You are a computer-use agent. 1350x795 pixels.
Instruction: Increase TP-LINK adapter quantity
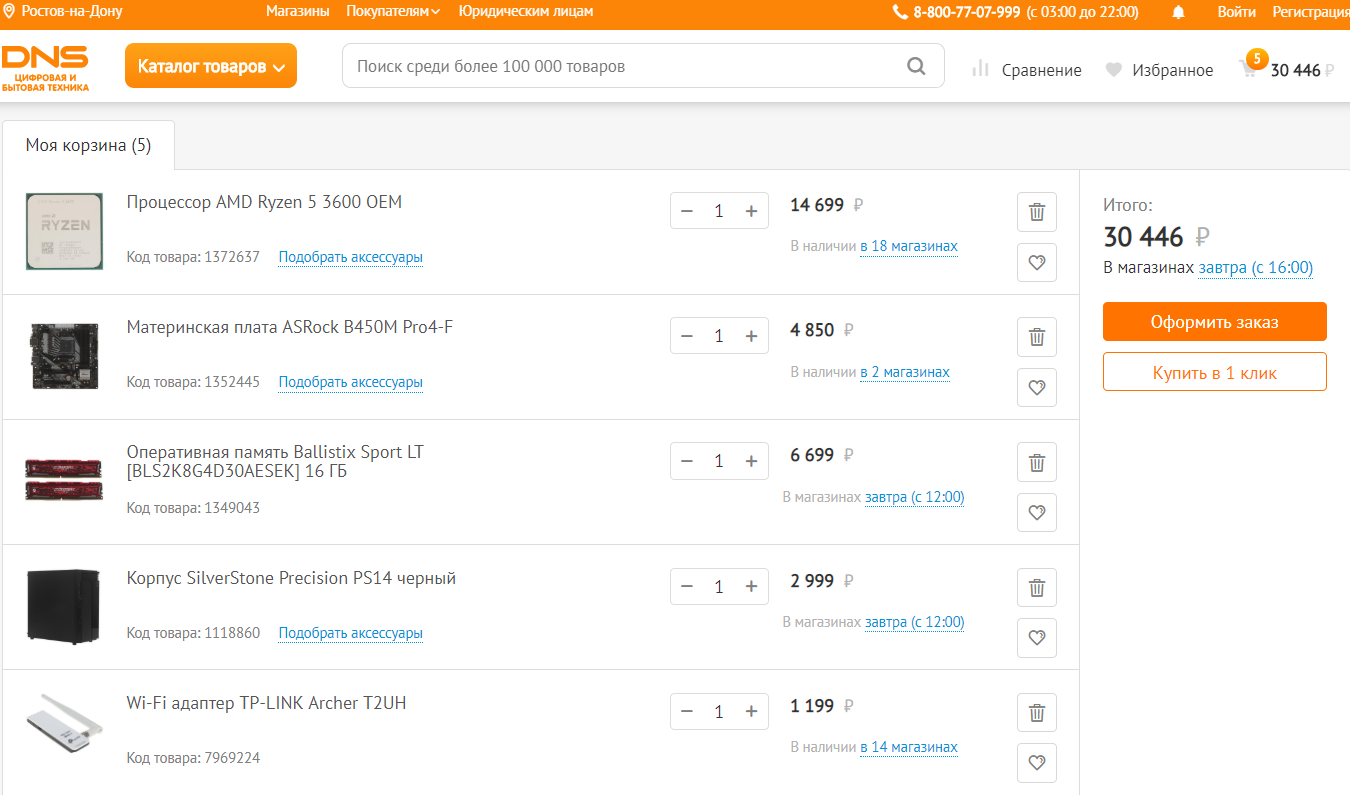(x=752, y=712)
